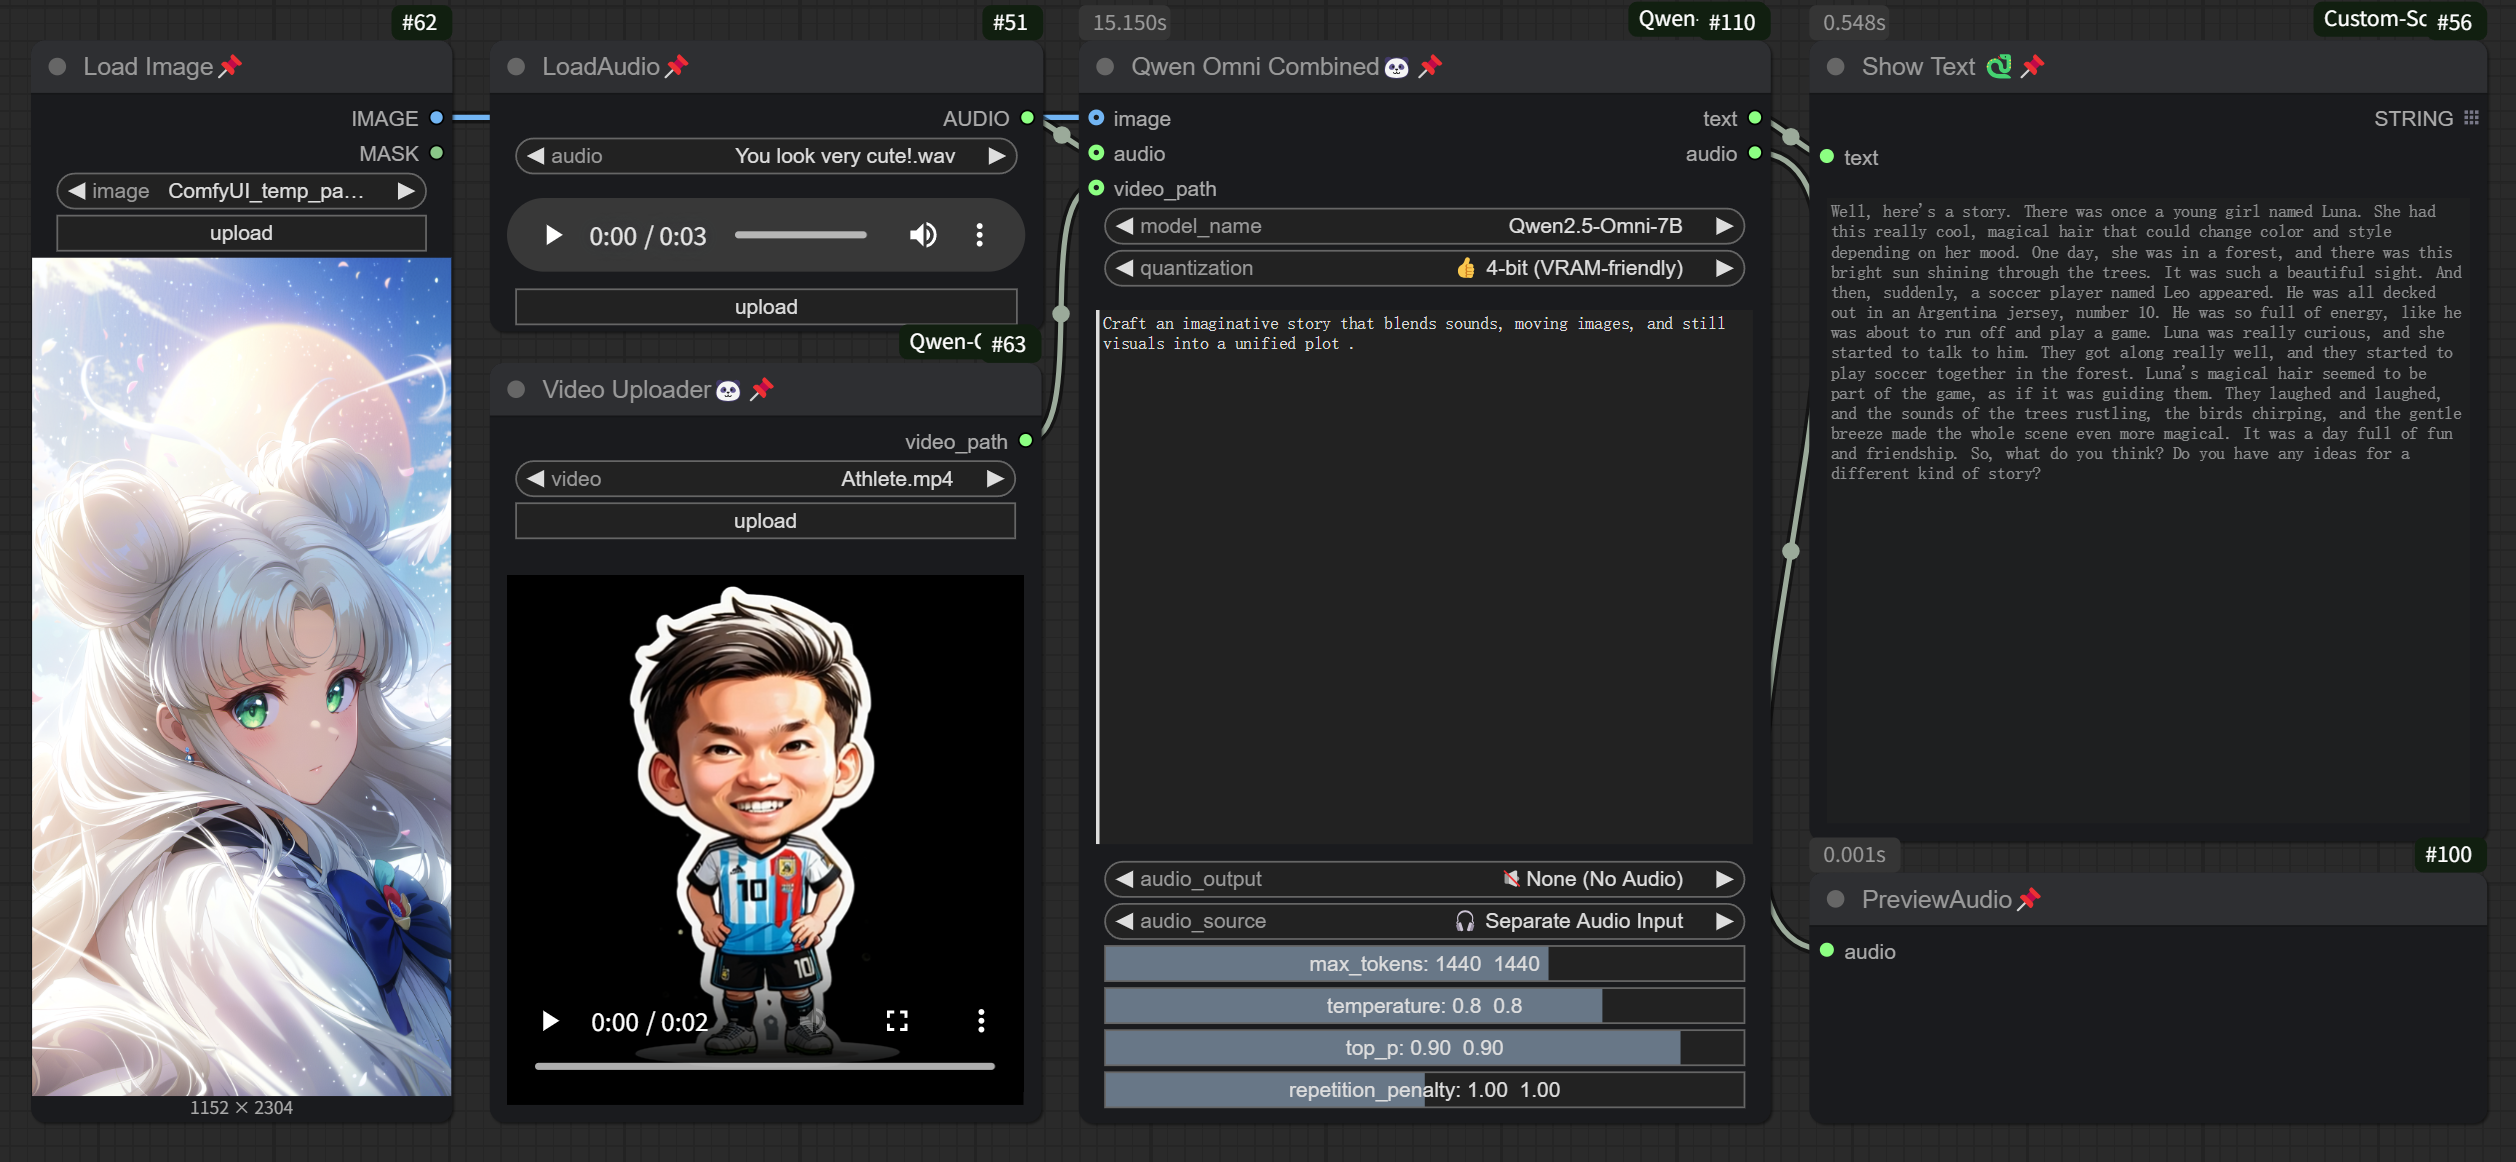Viewport: 2516px width, 1162px height.
Task: Click the Qwen-( #63 badge
Action: pos(968,343)
